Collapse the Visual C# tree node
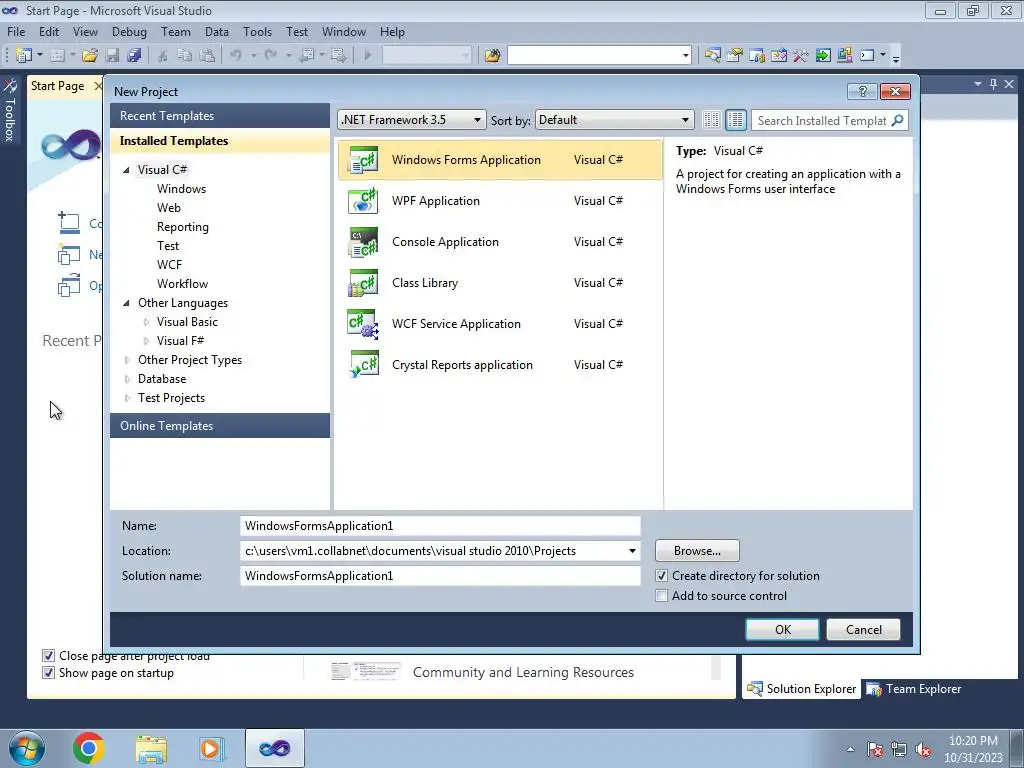Viewport: 1024px width, 768px height. click(127, 170)
